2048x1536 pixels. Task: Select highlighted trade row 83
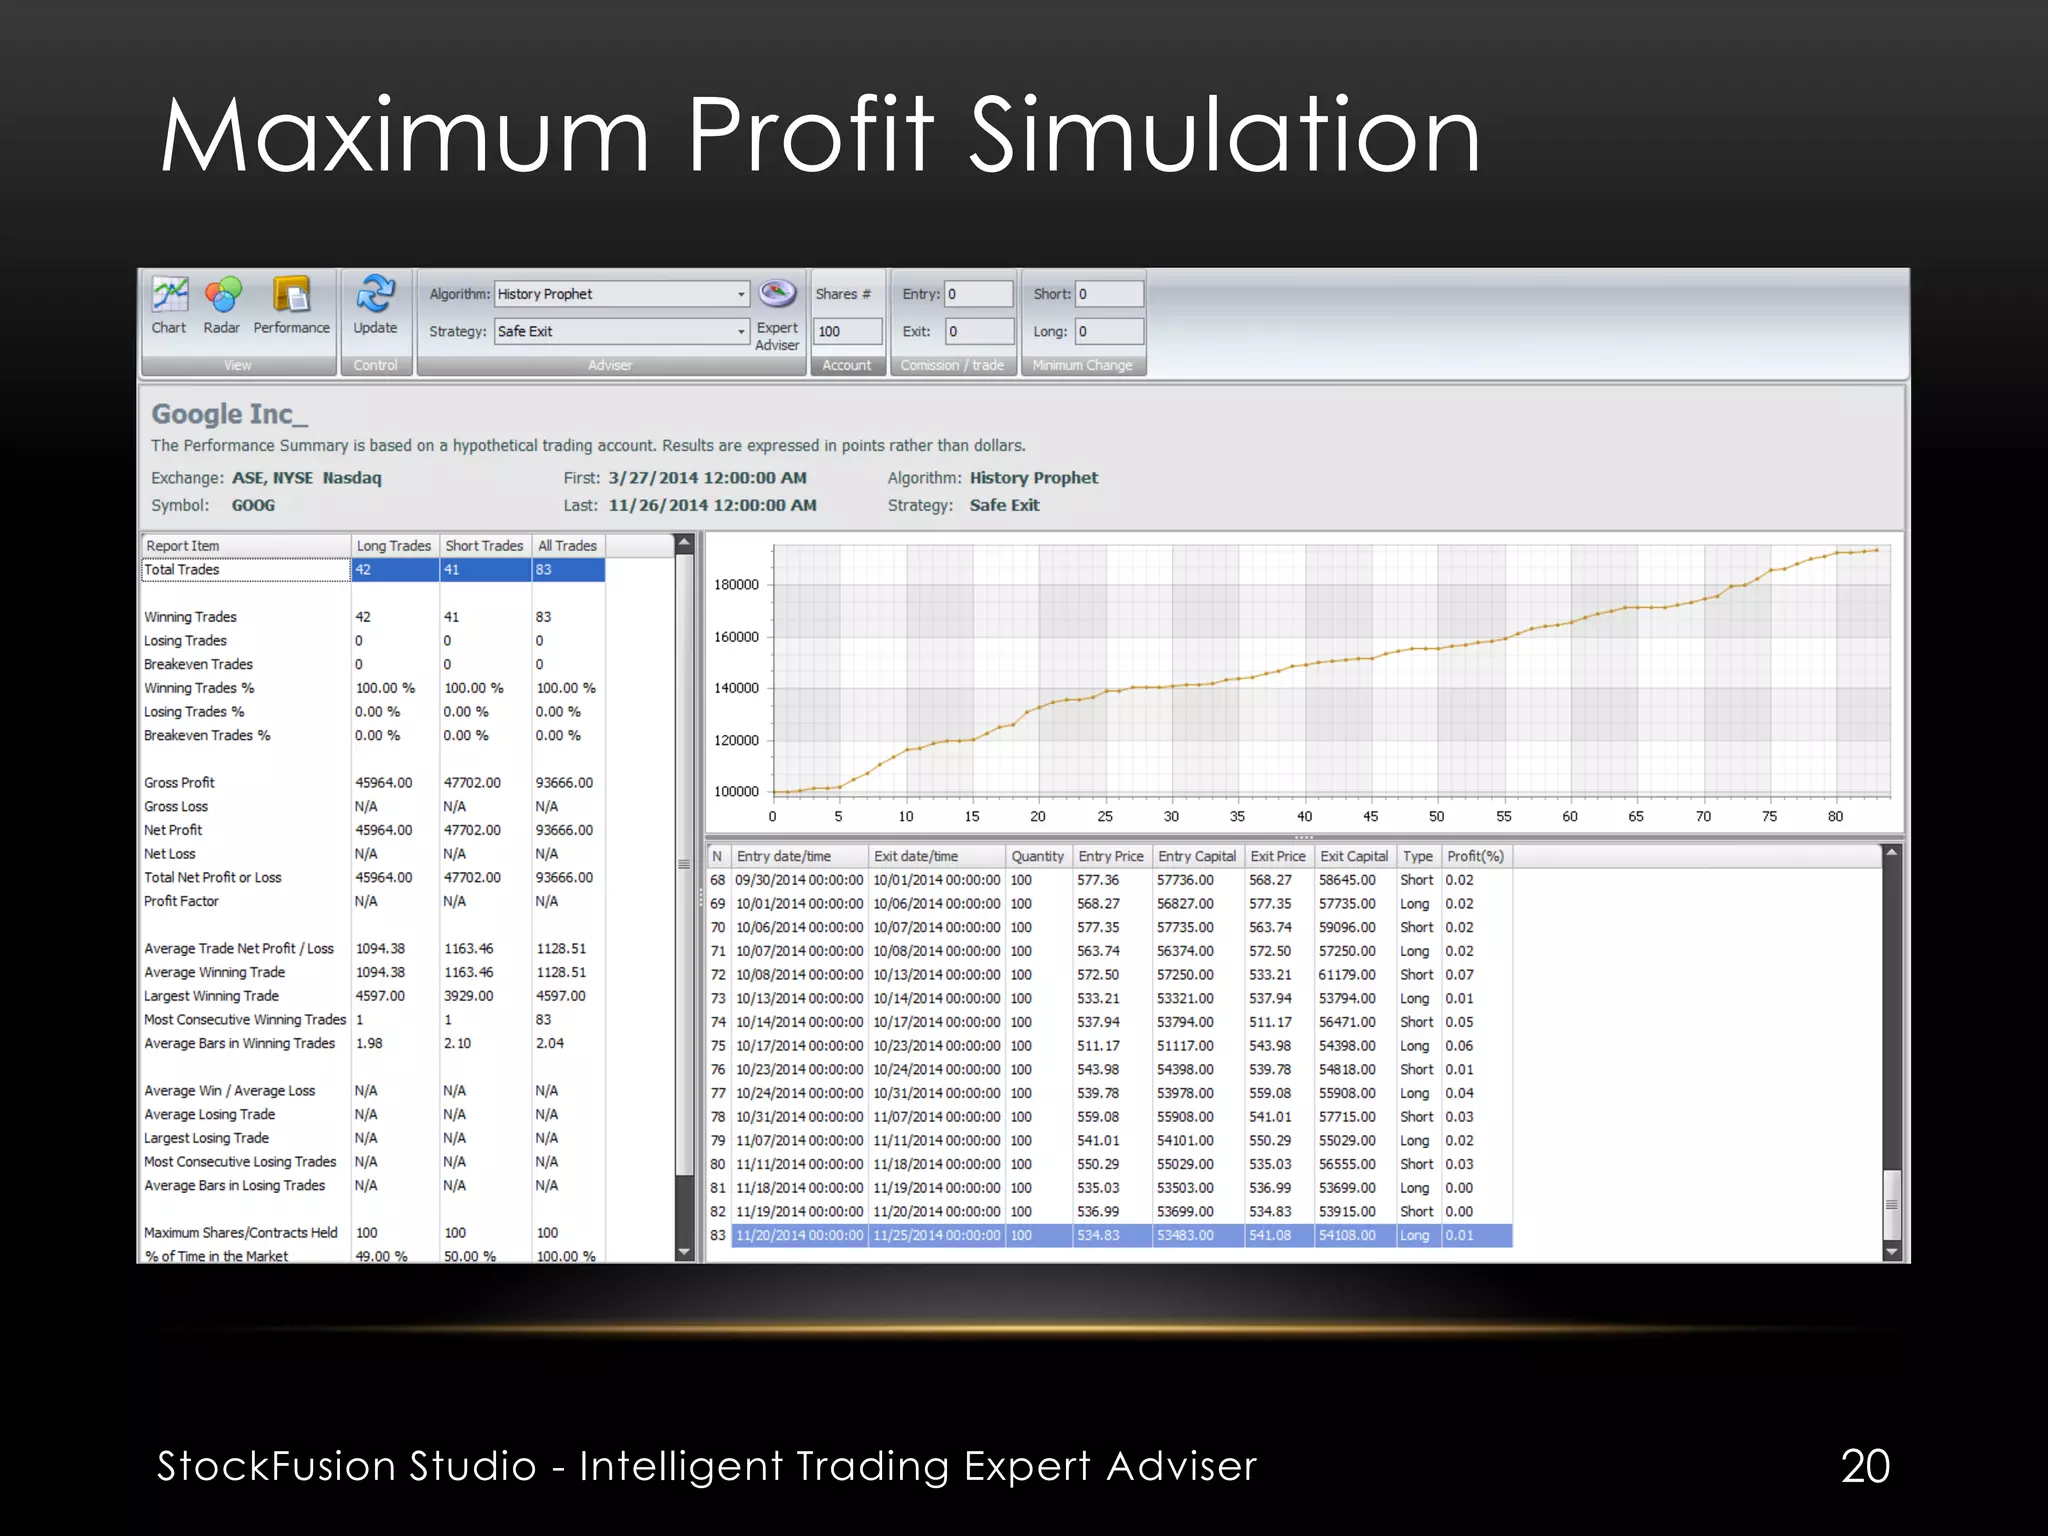1110,1235
